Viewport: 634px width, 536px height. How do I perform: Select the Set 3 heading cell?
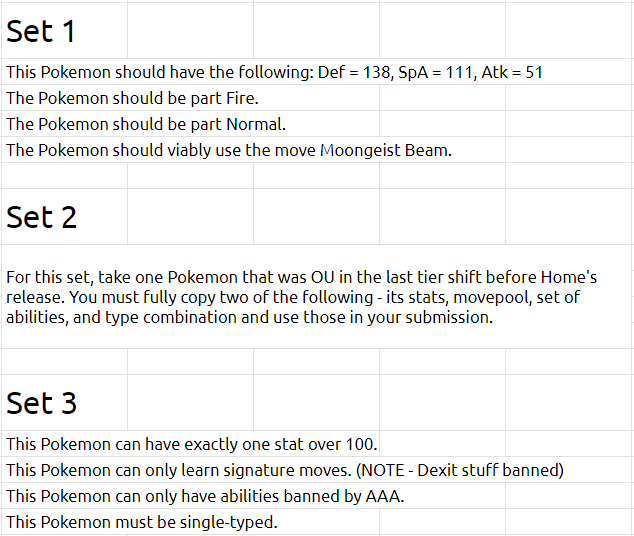point(64,403)
